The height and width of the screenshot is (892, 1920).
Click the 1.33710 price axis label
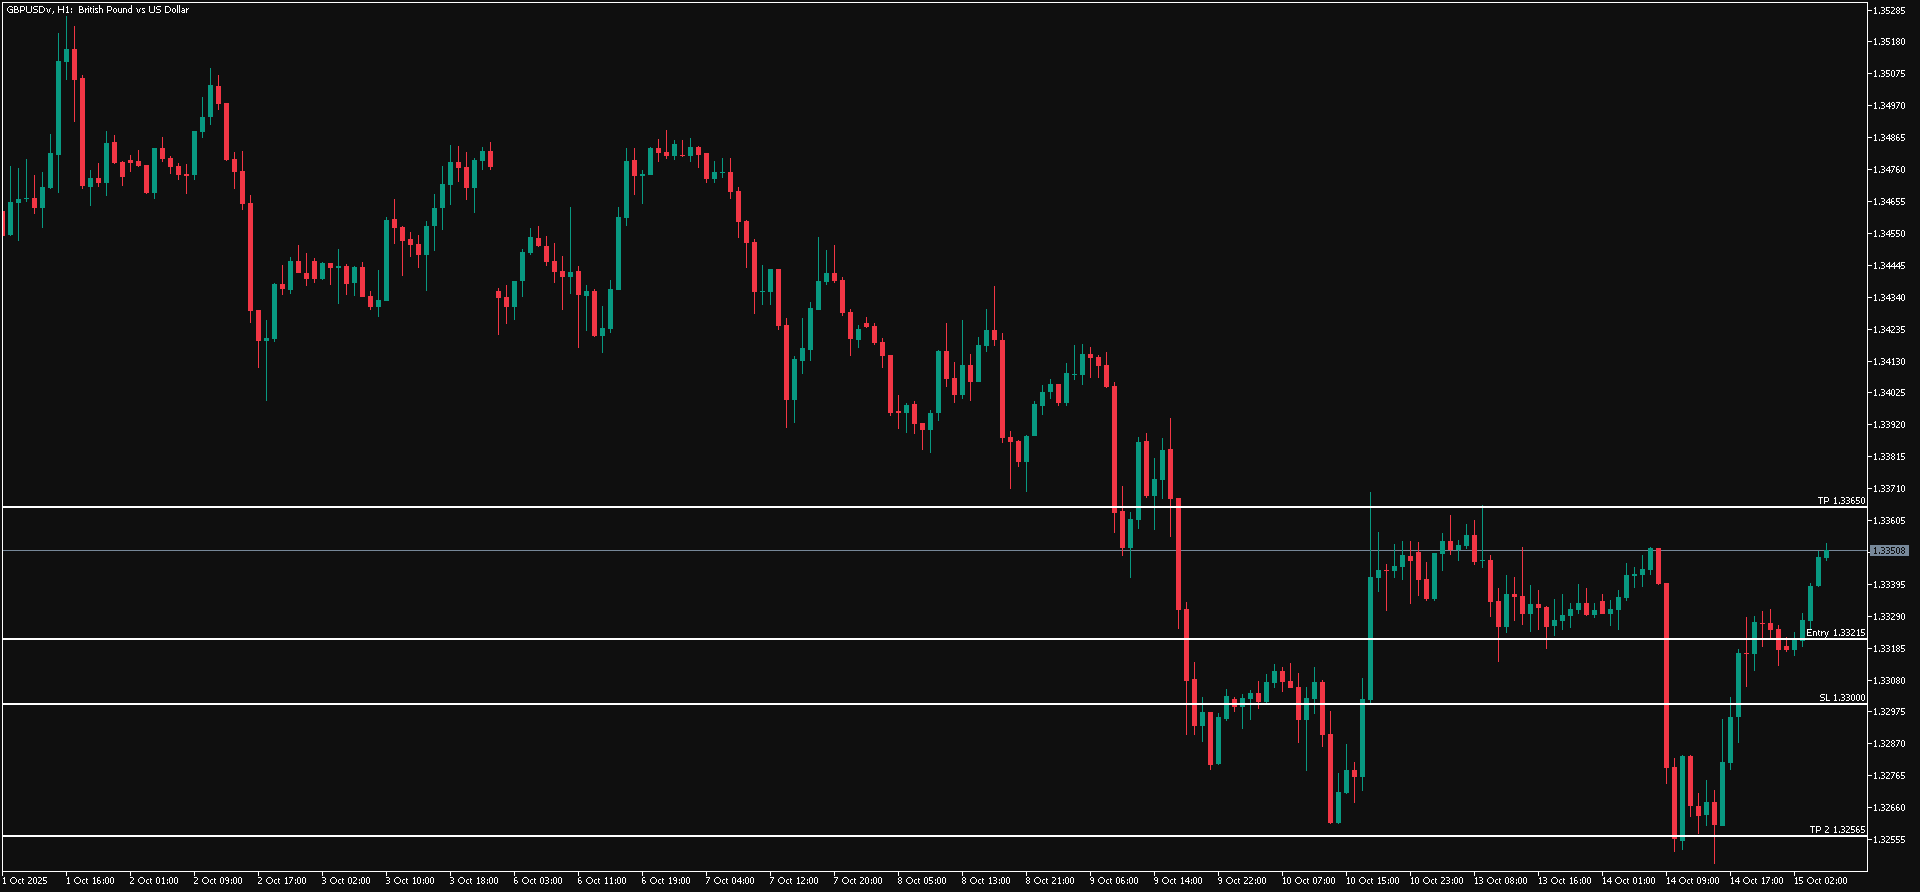point(1889,489)
